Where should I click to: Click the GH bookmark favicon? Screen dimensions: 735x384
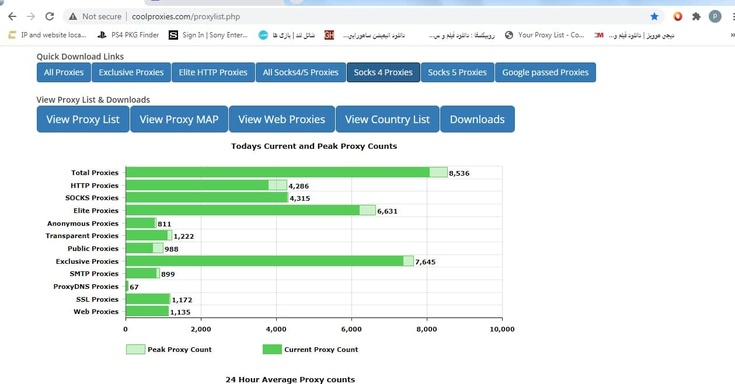coord(329,35)
